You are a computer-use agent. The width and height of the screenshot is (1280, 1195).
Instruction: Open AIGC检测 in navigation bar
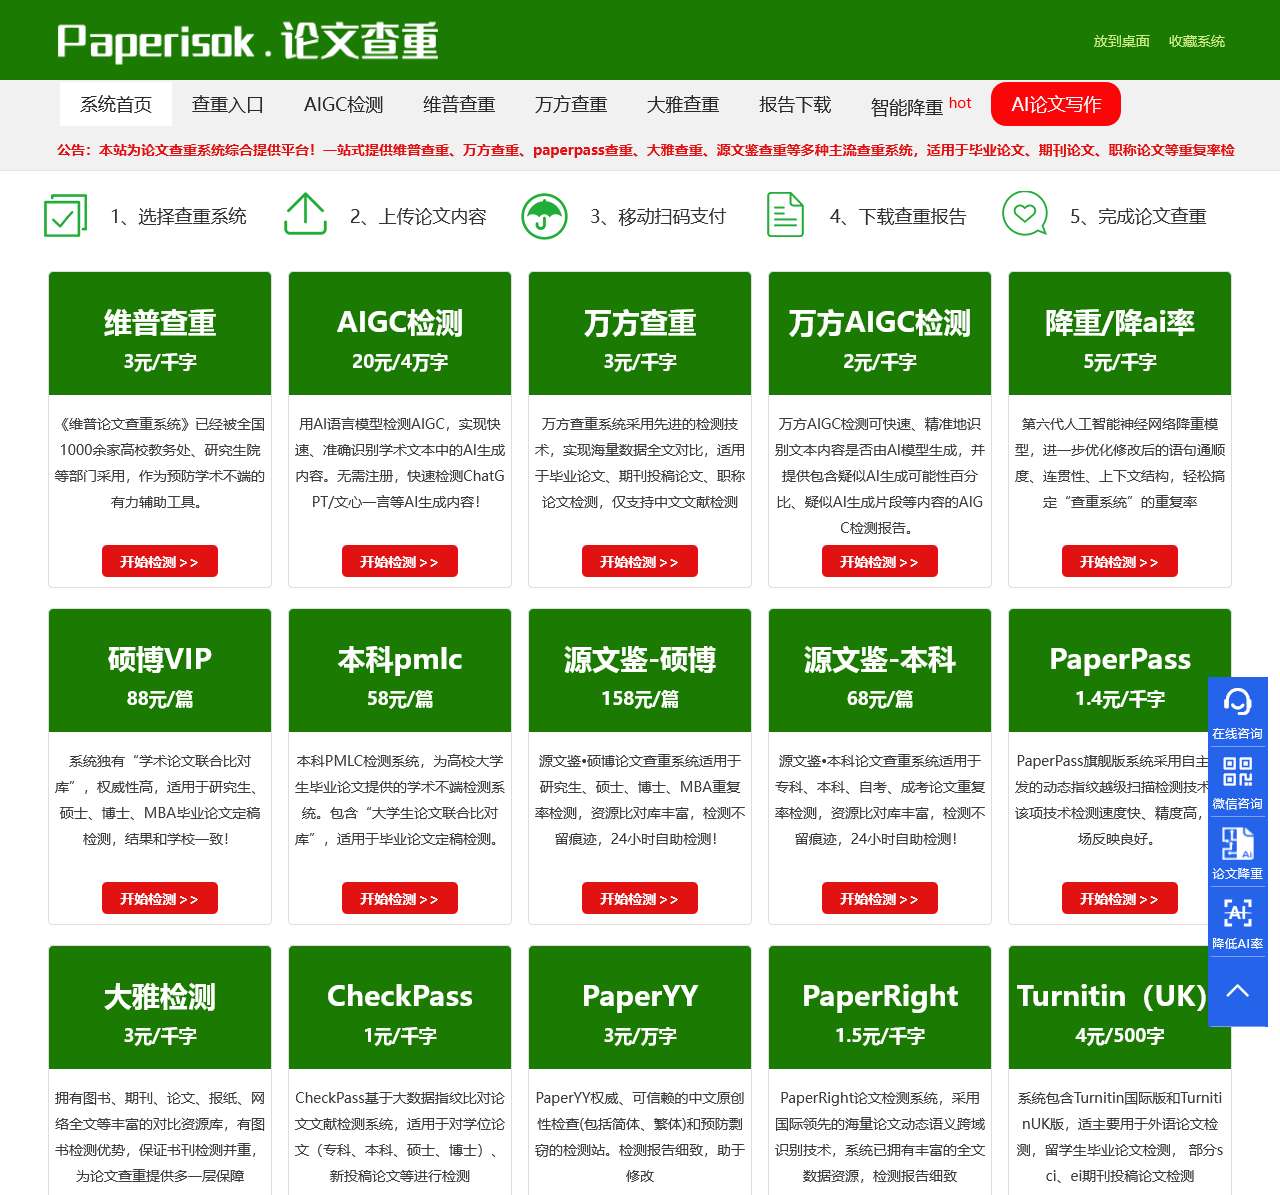point(344,104)
